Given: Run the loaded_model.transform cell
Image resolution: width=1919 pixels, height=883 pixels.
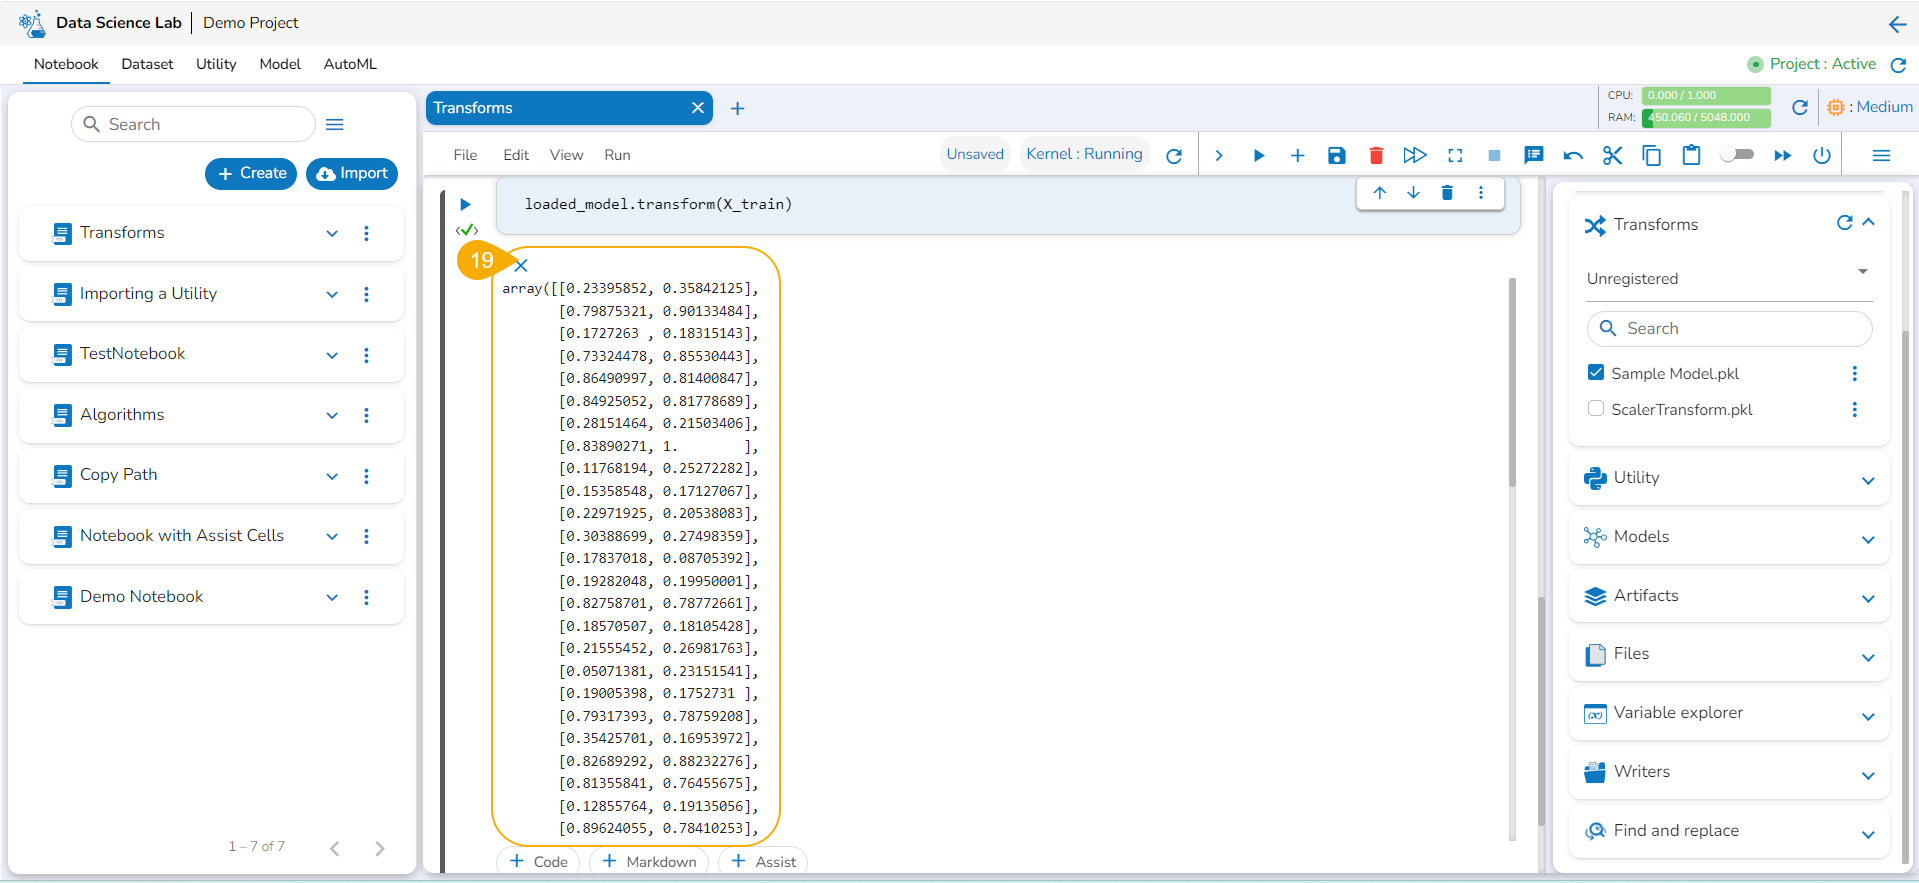Looking at the screenshot, I should (465, 204).
